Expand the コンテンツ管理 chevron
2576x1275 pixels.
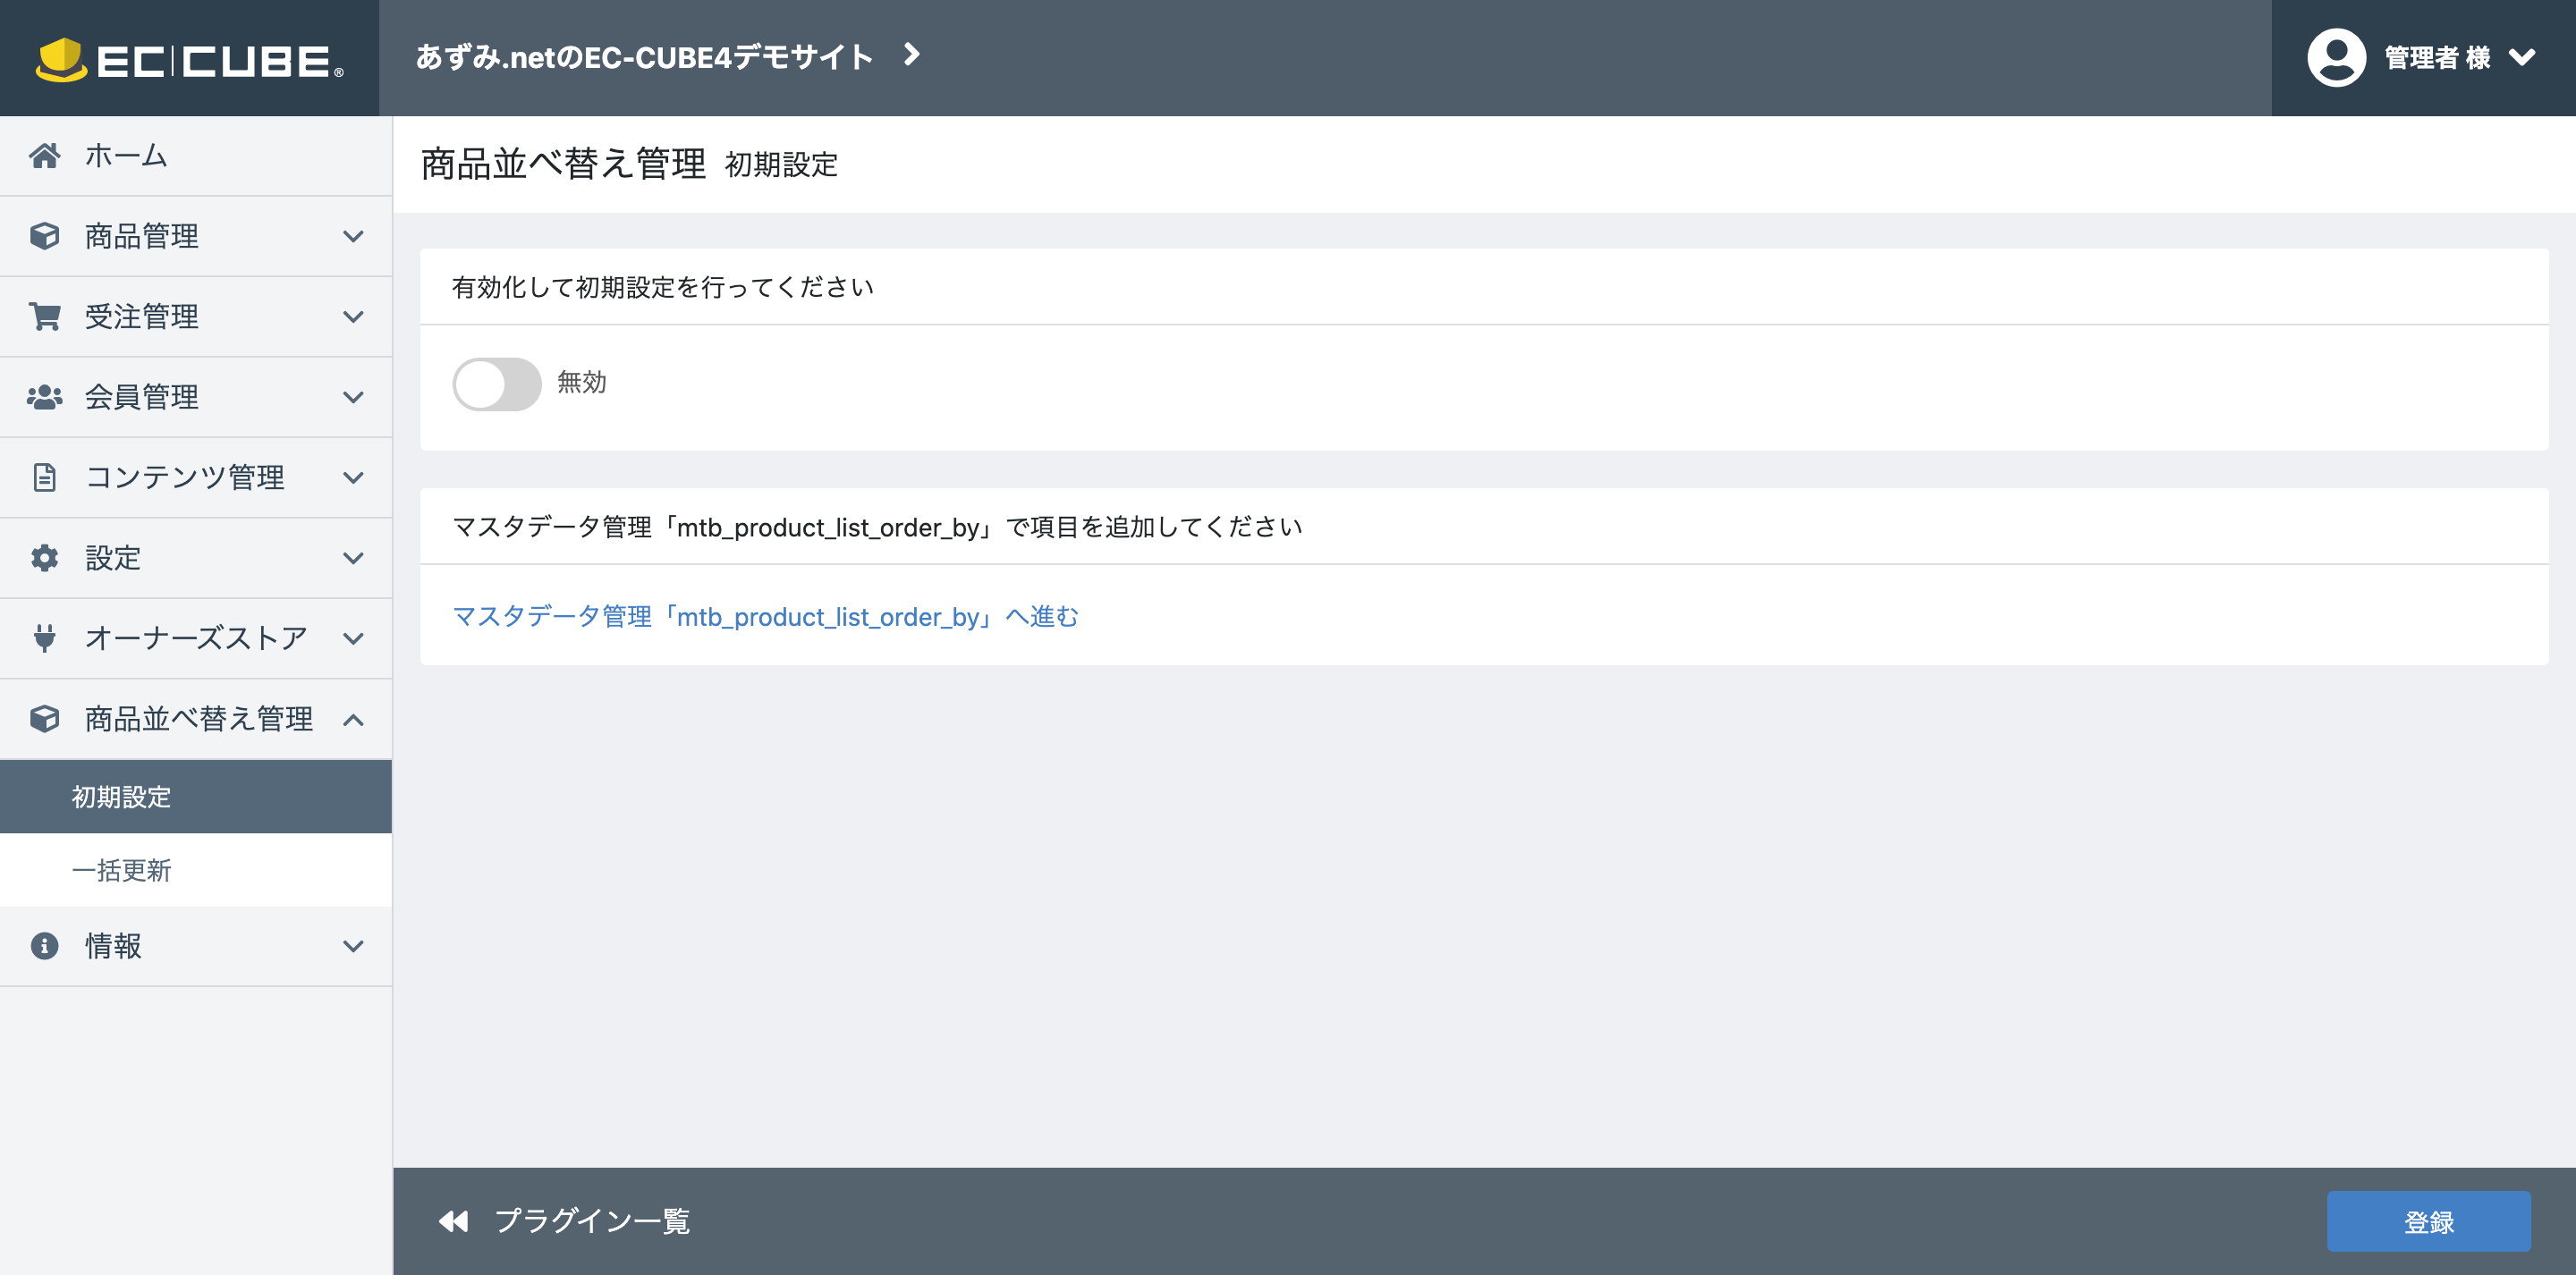click(x=353, y=478)
